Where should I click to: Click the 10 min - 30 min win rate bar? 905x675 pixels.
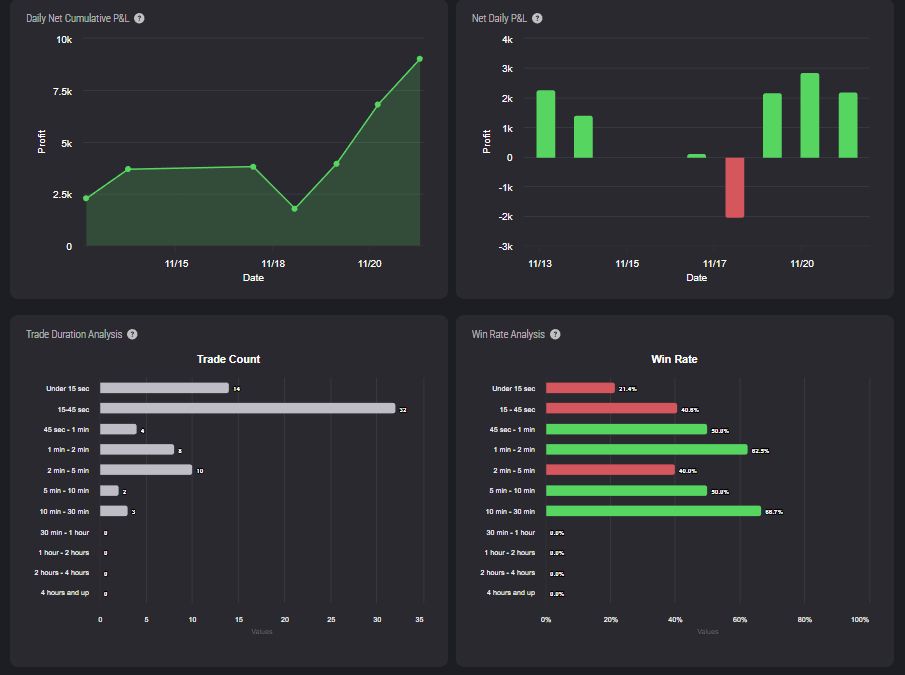click(x=653, y=511)
